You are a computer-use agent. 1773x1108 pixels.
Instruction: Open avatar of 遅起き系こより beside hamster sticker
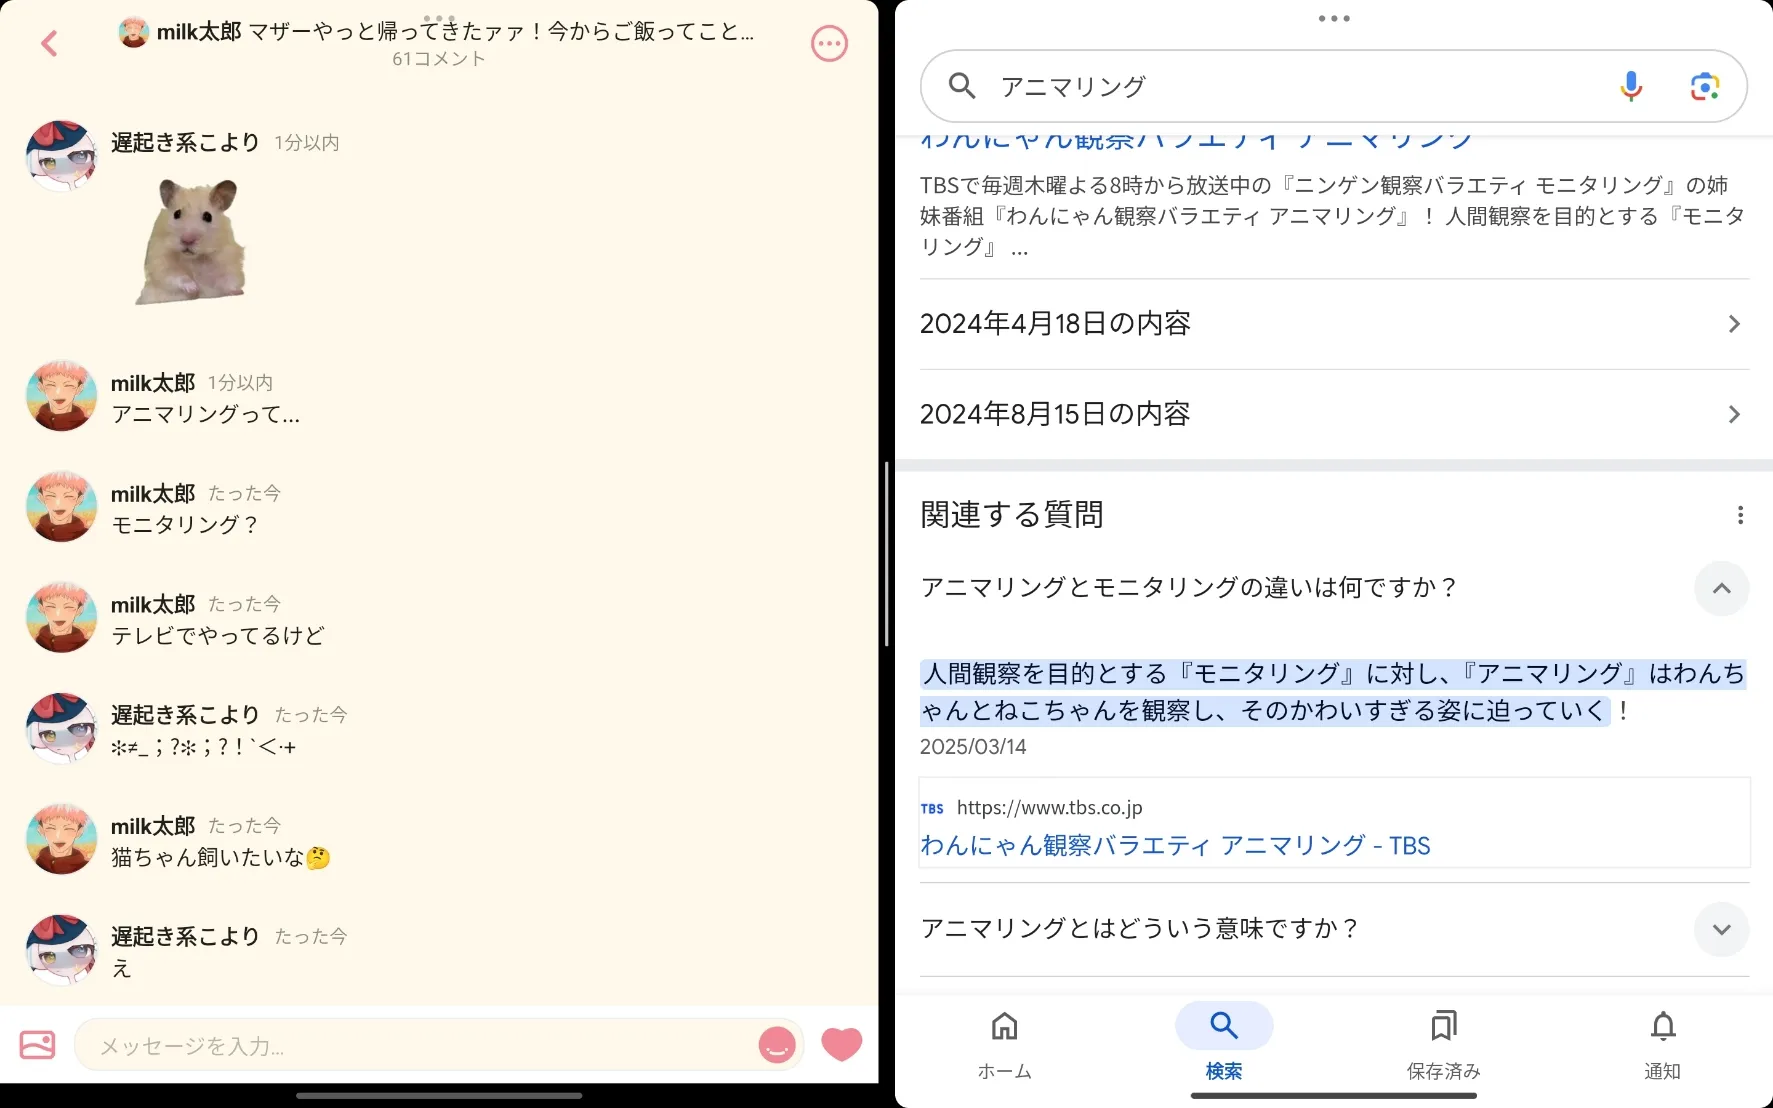pyautogui.click(x=61, y=156)
